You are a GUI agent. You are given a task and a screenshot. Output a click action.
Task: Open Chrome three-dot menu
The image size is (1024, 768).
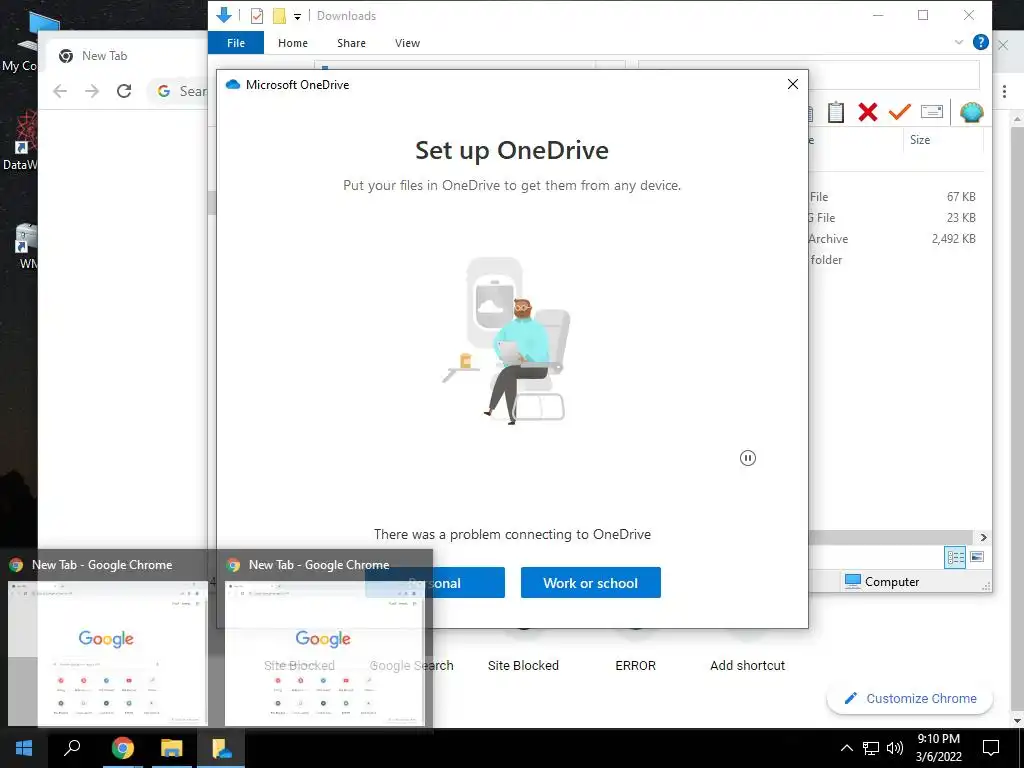[1004, 91]
